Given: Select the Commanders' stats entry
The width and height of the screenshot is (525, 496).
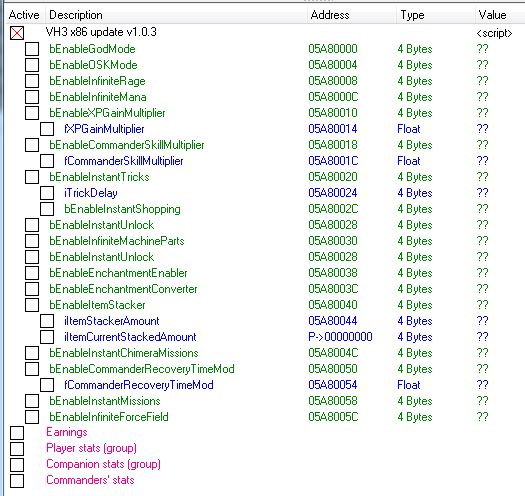Looking at the screenshot, I should click(90, 480).
